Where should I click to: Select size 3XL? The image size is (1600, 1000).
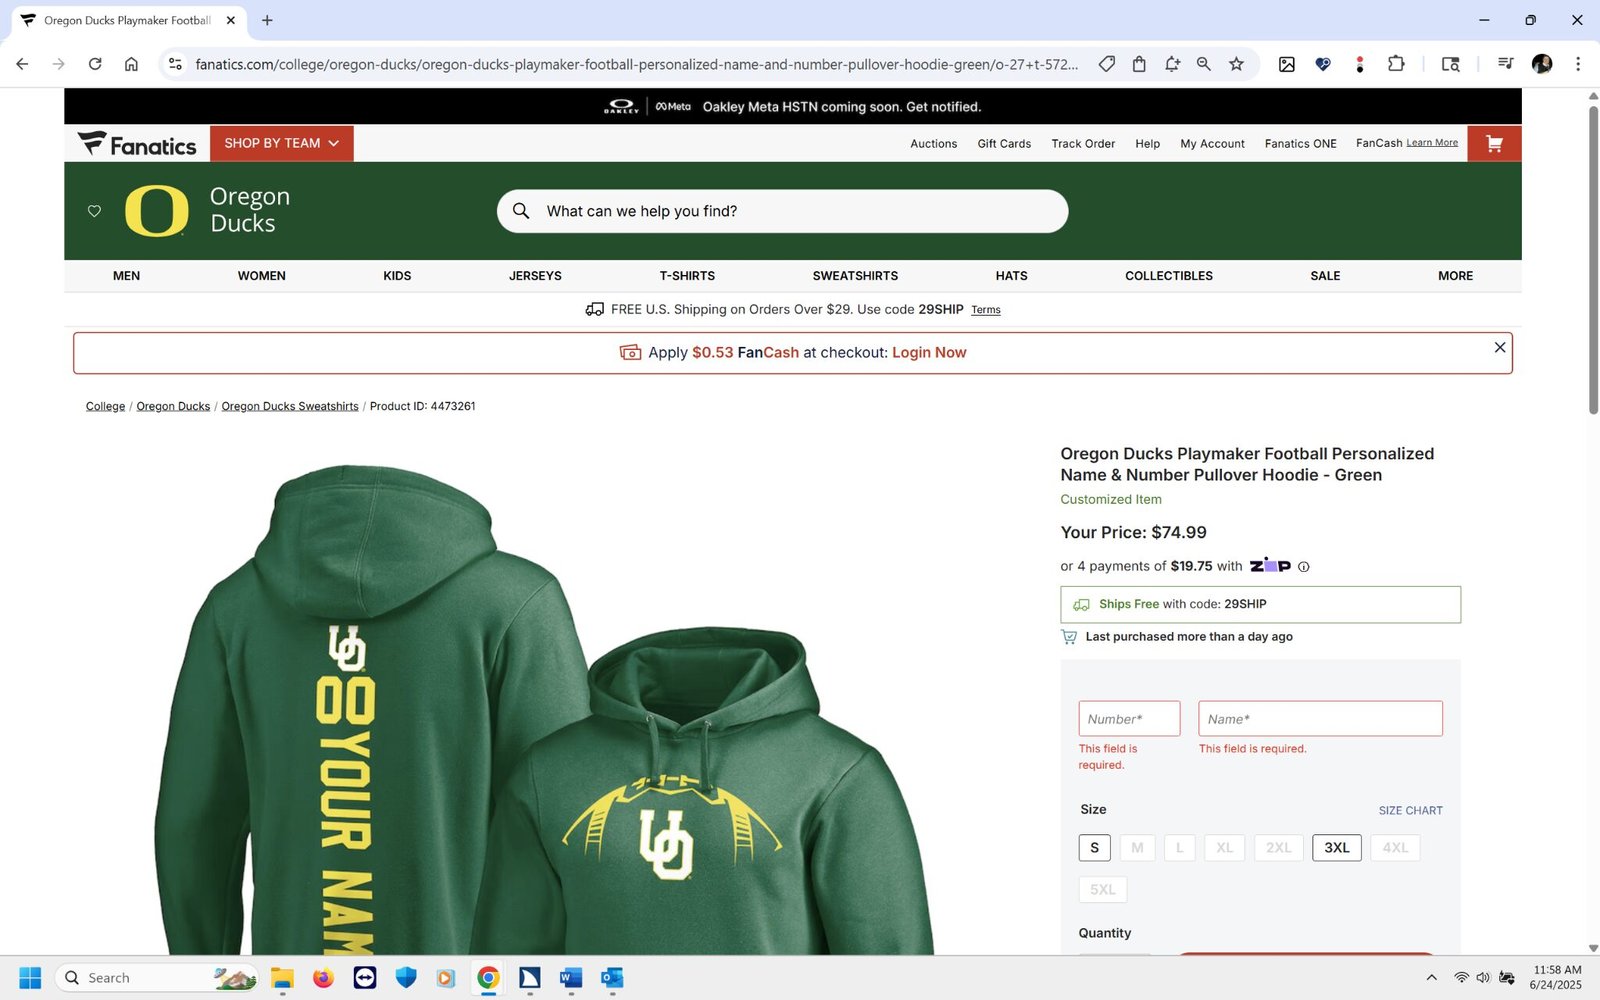[1337, 848]
